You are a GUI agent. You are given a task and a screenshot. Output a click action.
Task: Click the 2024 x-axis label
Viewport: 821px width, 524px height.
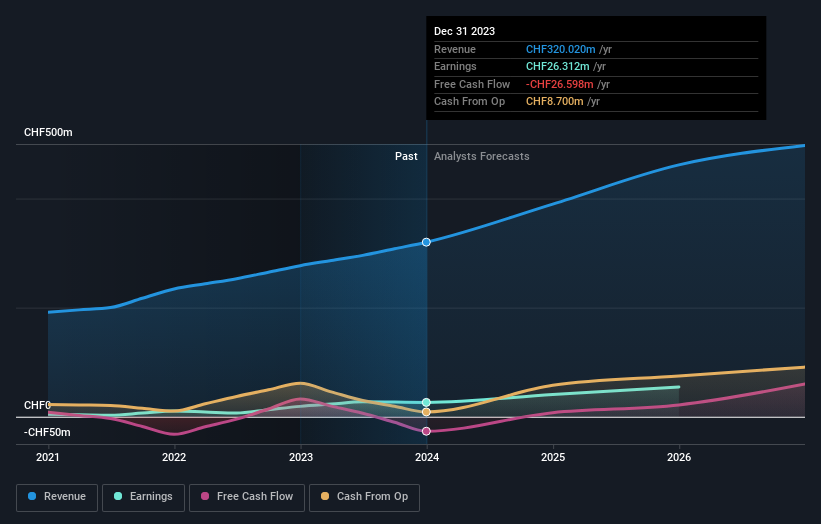click(x=427, y=457)
